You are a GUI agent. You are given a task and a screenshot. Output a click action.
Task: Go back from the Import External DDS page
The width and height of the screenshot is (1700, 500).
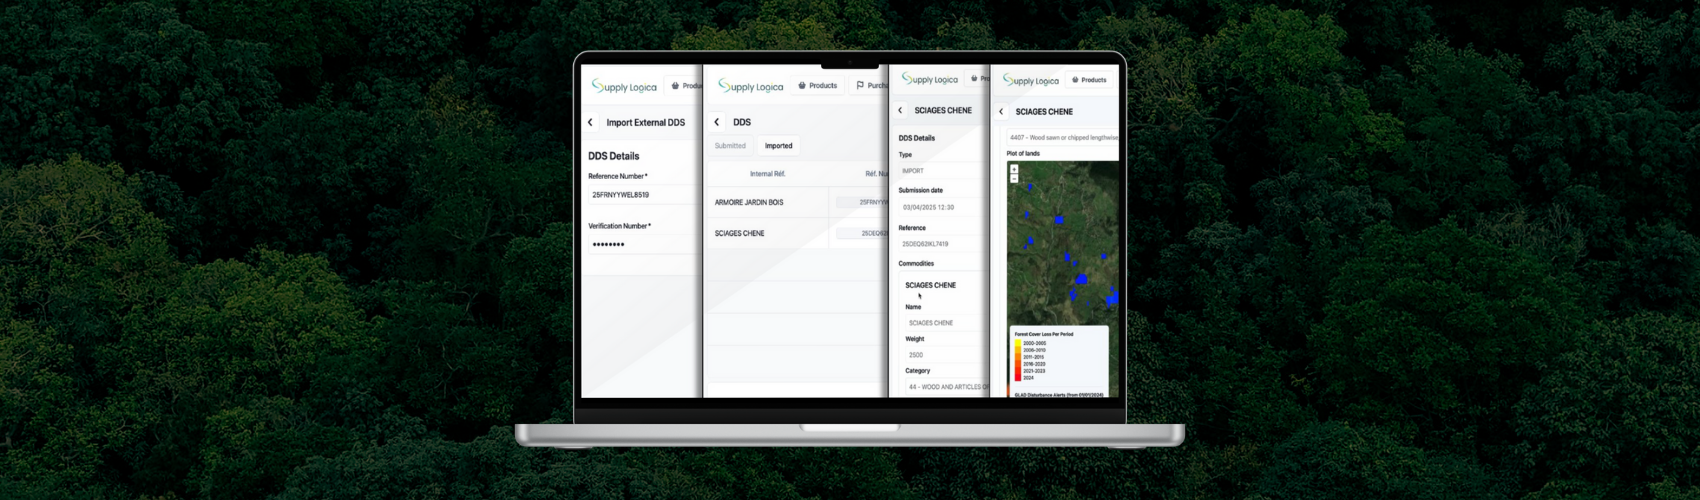(x=590, y=123)
